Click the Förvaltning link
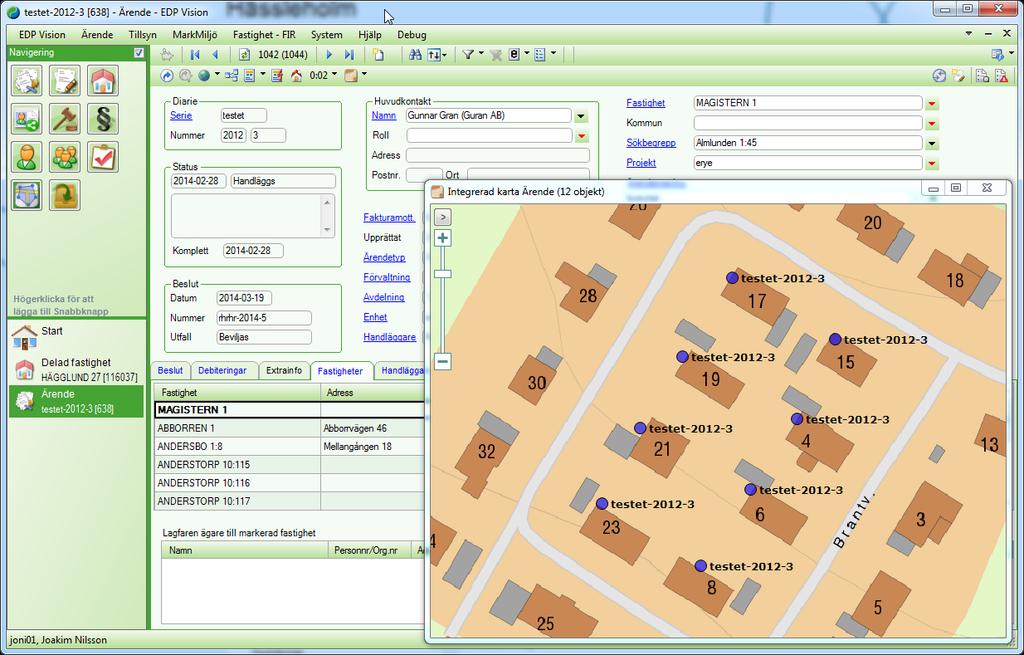The image size is (1024, 655). point(387,277)
